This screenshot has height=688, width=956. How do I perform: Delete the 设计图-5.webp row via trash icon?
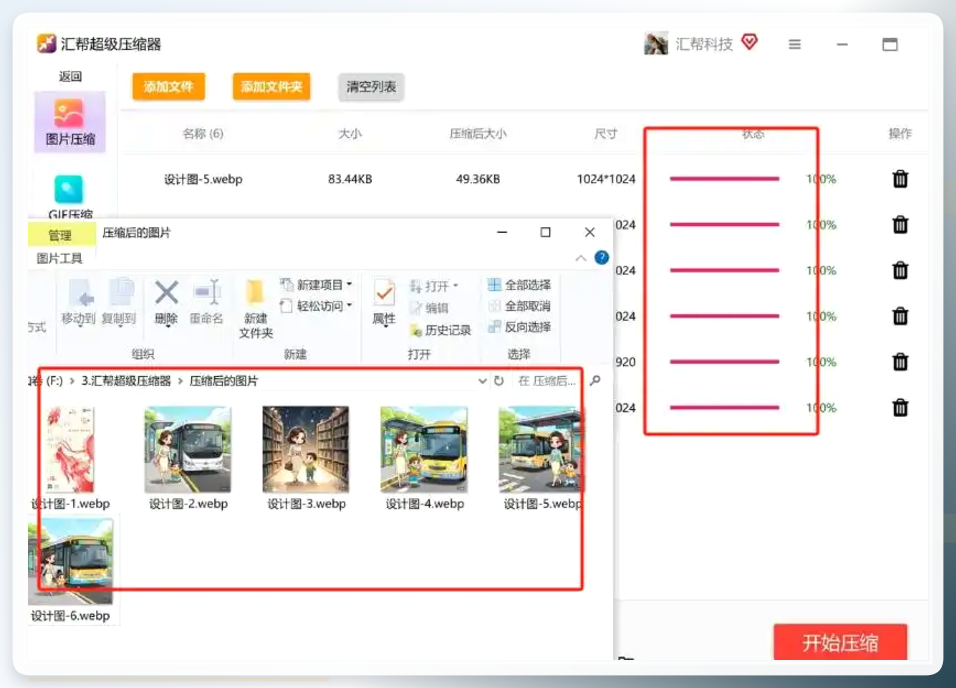tap(900, 179)
